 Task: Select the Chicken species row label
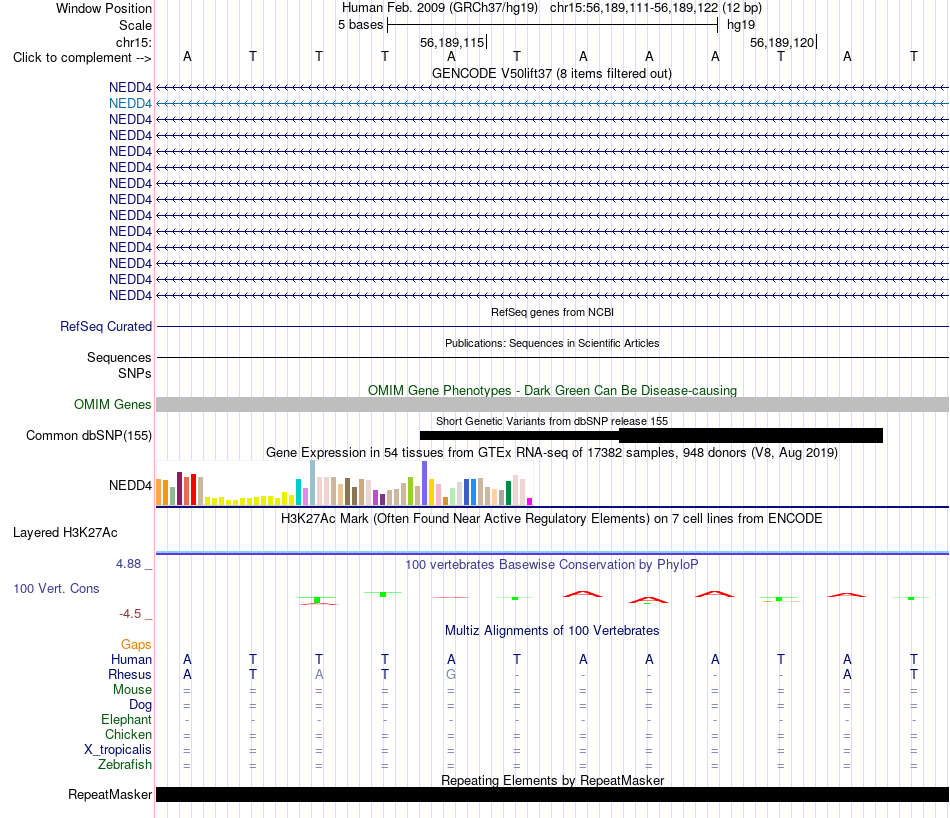pos(128,734)
